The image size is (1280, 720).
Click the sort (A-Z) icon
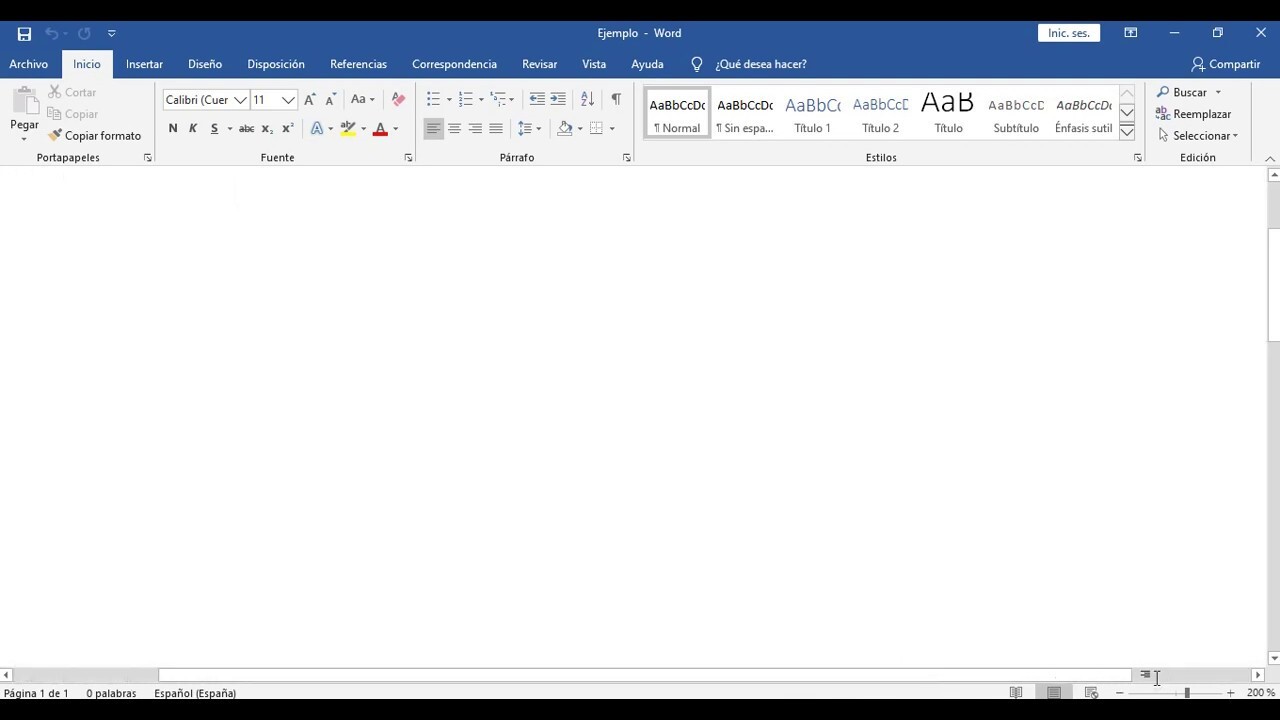pyautogui.click(x=587, y=99)
